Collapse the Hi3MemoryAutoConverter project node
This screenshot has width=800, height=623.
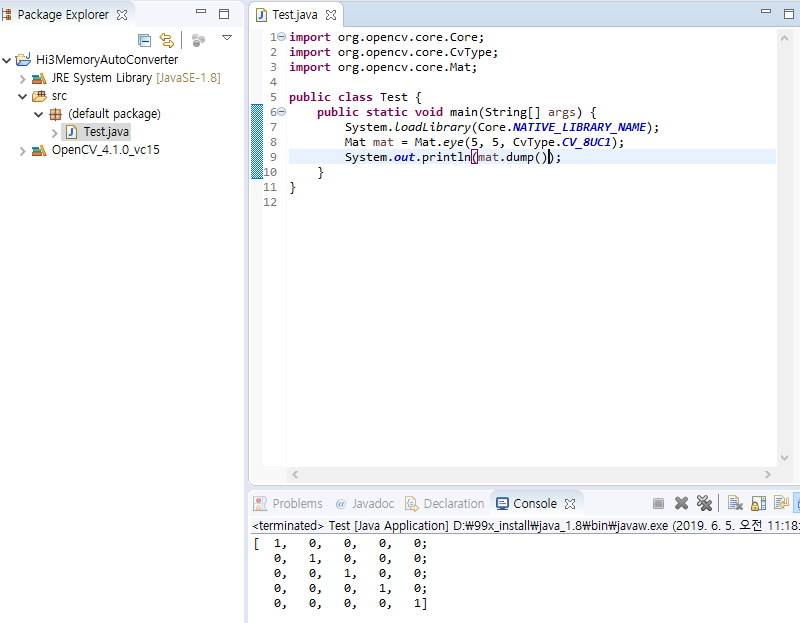tap(7, 61)
